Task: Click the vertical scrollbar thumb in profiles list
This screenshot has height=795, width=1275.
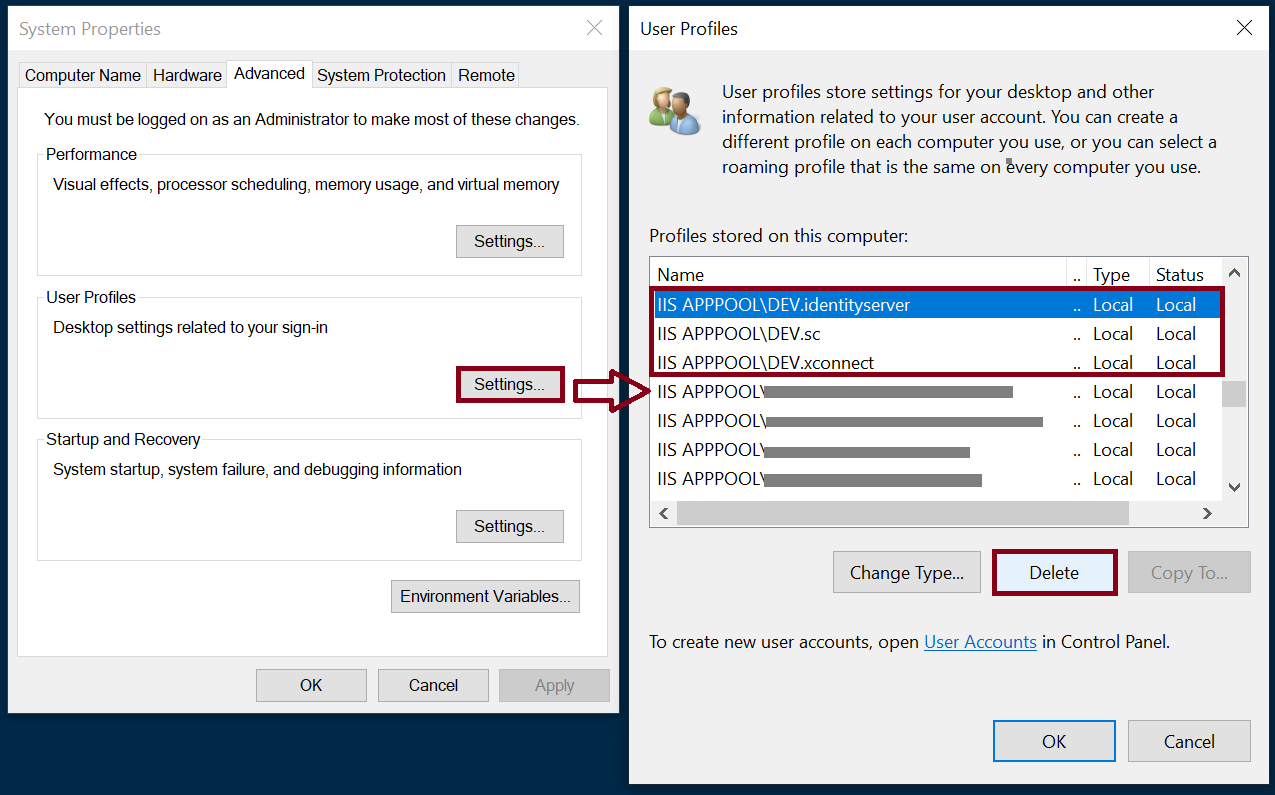Action: coord(1234,394)
